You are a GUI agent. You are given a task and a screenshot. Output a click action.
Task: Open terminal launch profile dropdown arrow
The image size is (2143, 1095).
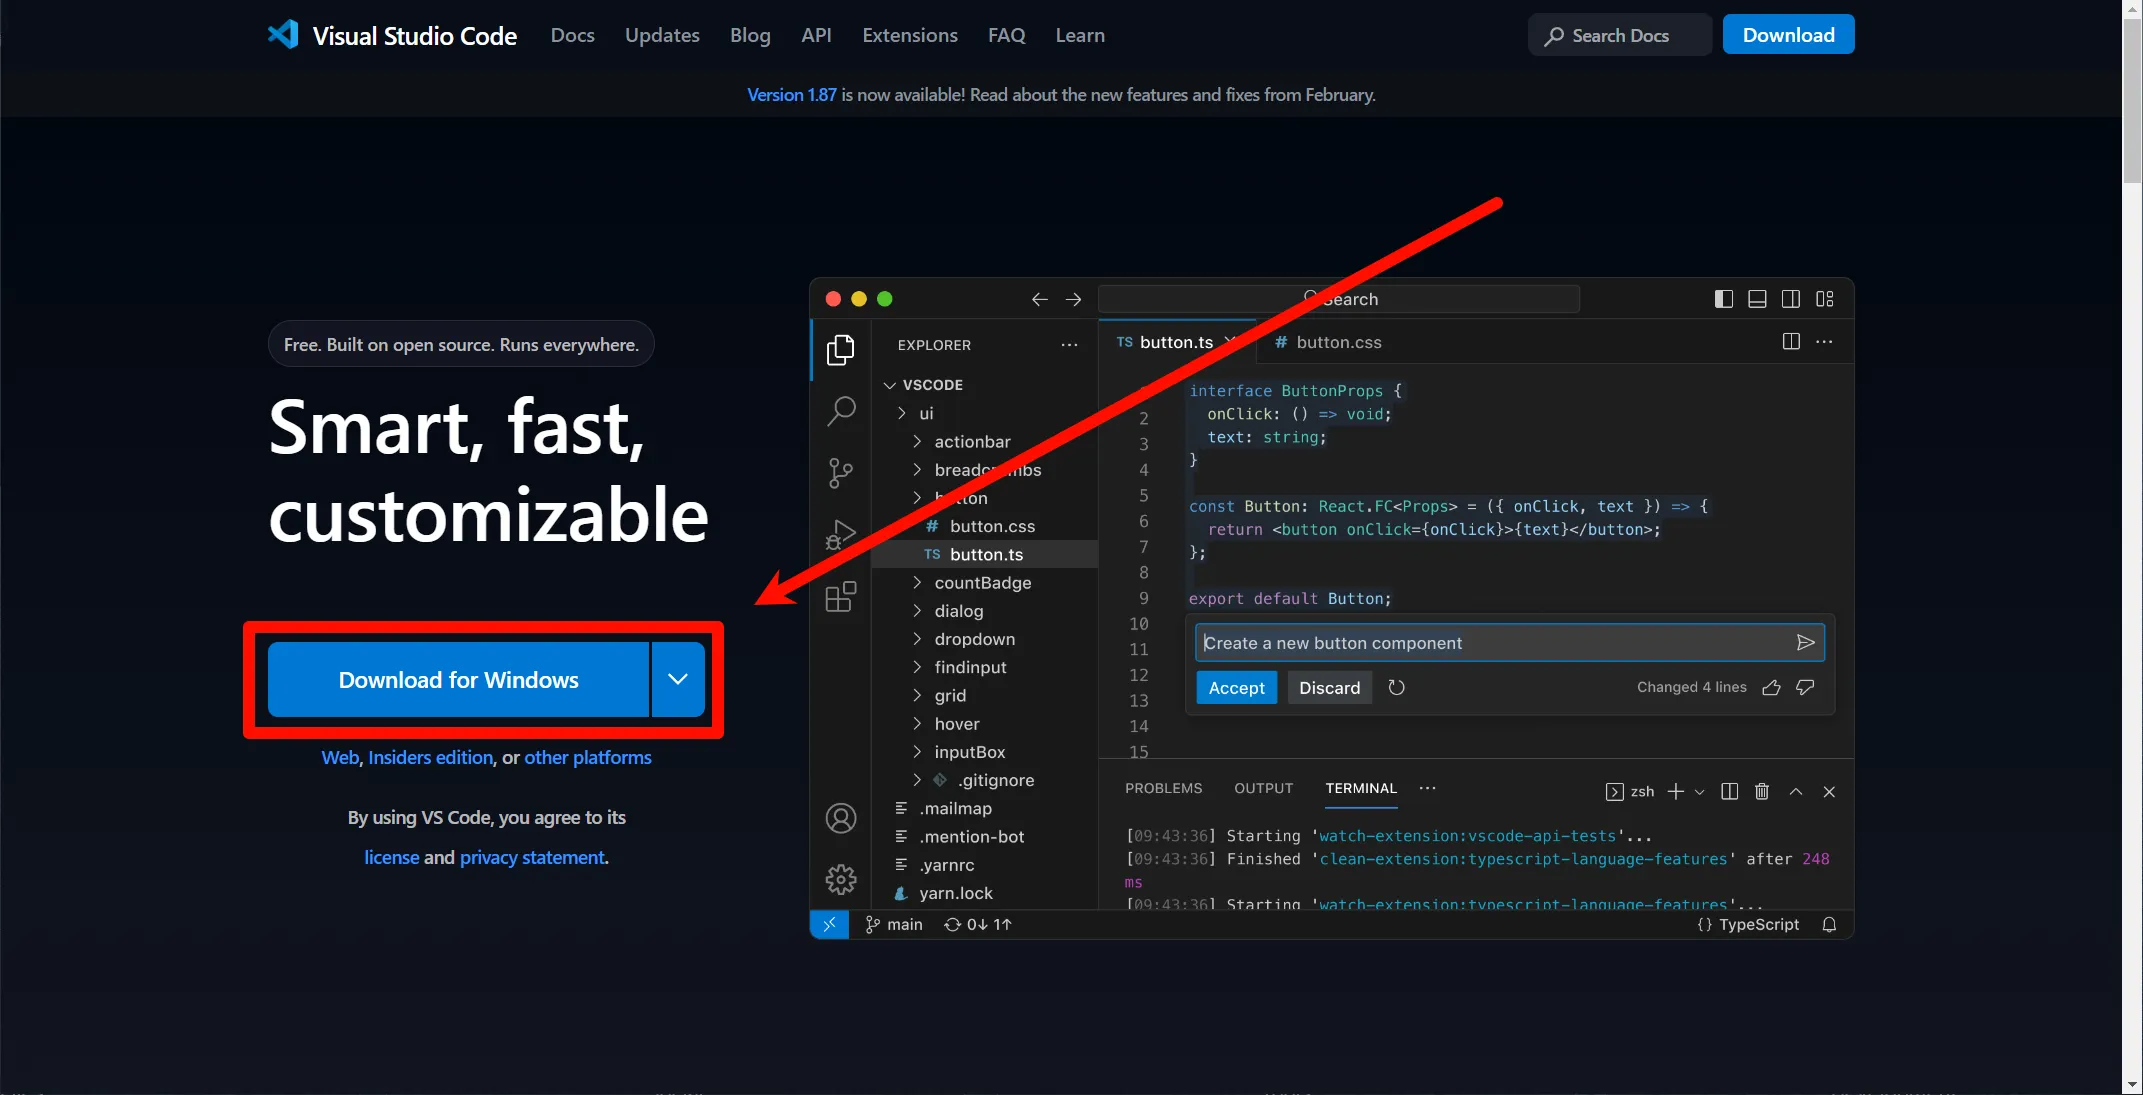[x=1699, y=792]
